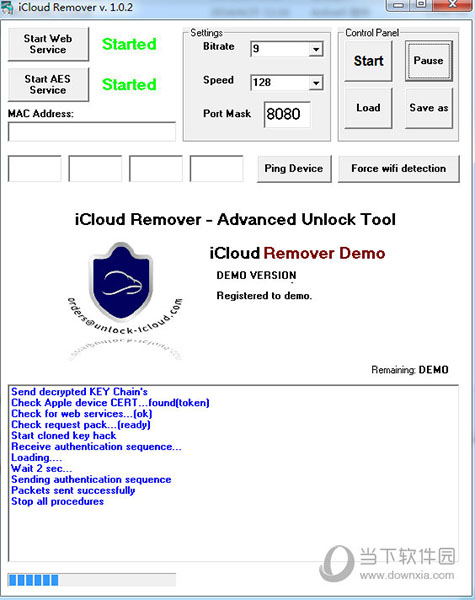Select log line 'Send decrypted KEY Chain's'
The image size is (475, 600).
coord(79,392)
